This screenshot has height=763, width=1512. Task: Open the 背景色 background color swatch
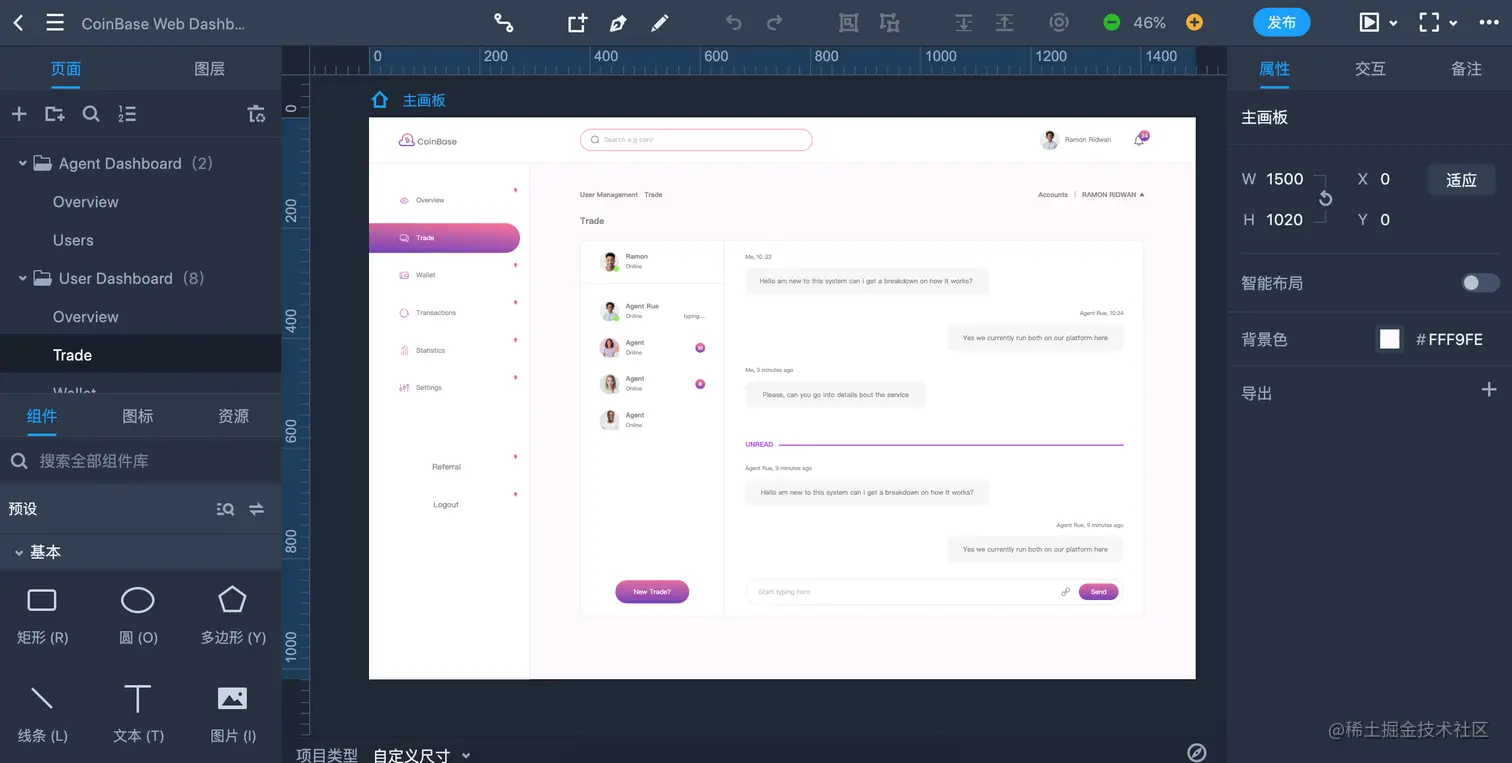coord(1390,339)
